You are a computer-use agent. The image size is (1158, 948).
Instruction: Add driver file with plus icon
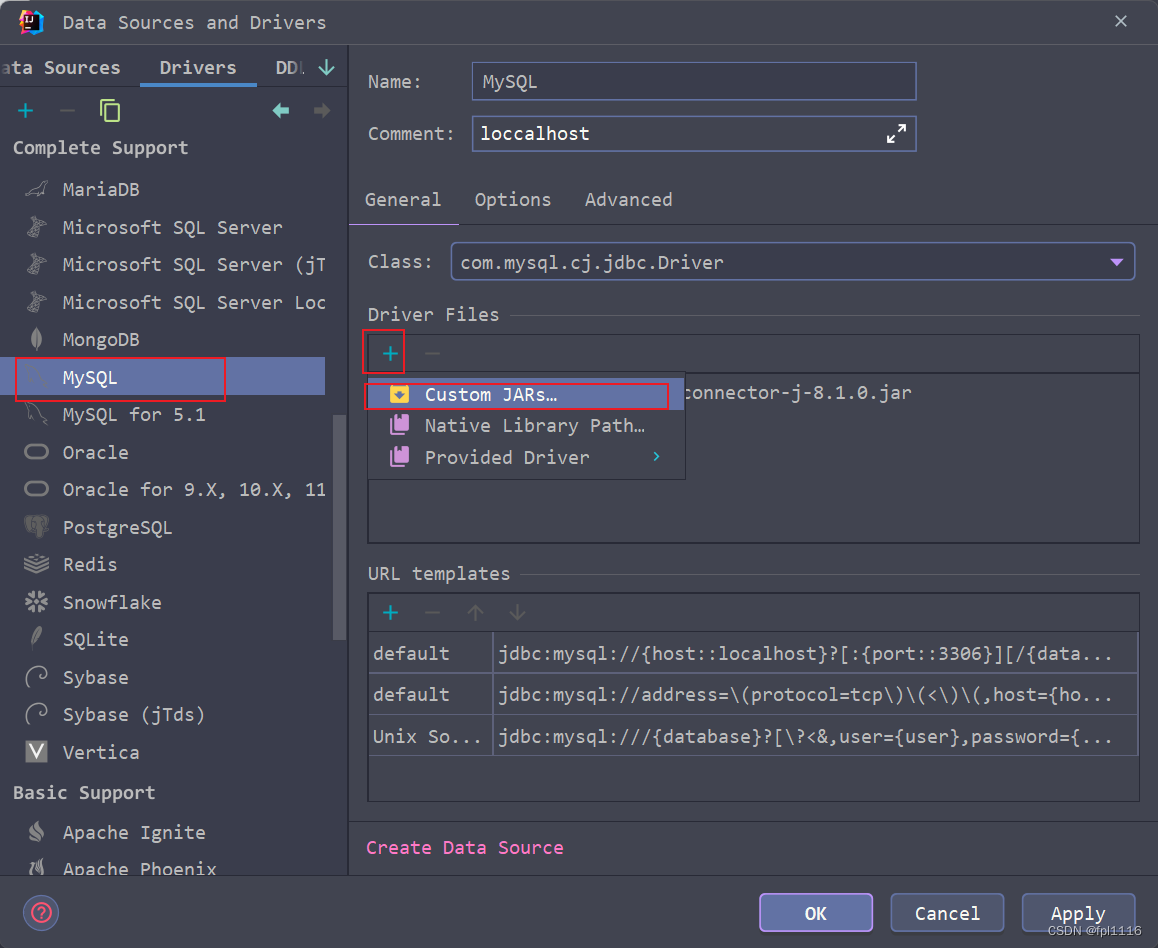[x=390, y=354]
